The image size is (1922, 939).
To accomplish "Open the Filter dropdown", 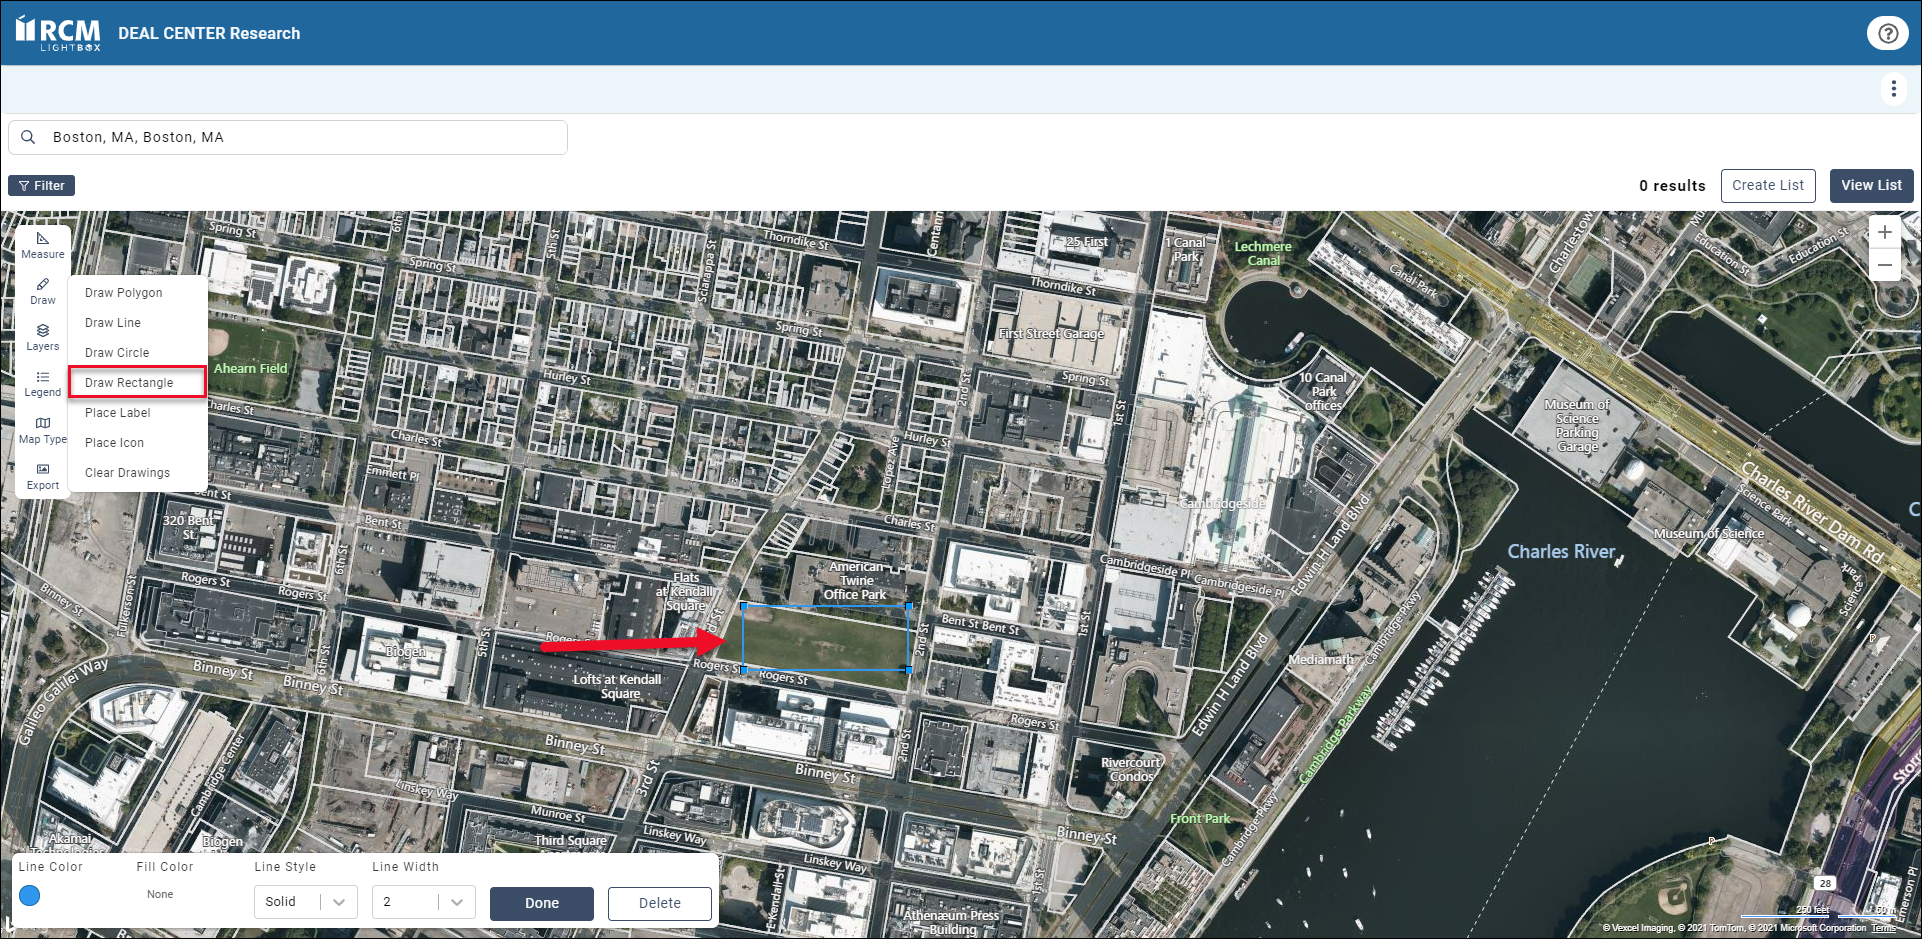I will (42, 185).
